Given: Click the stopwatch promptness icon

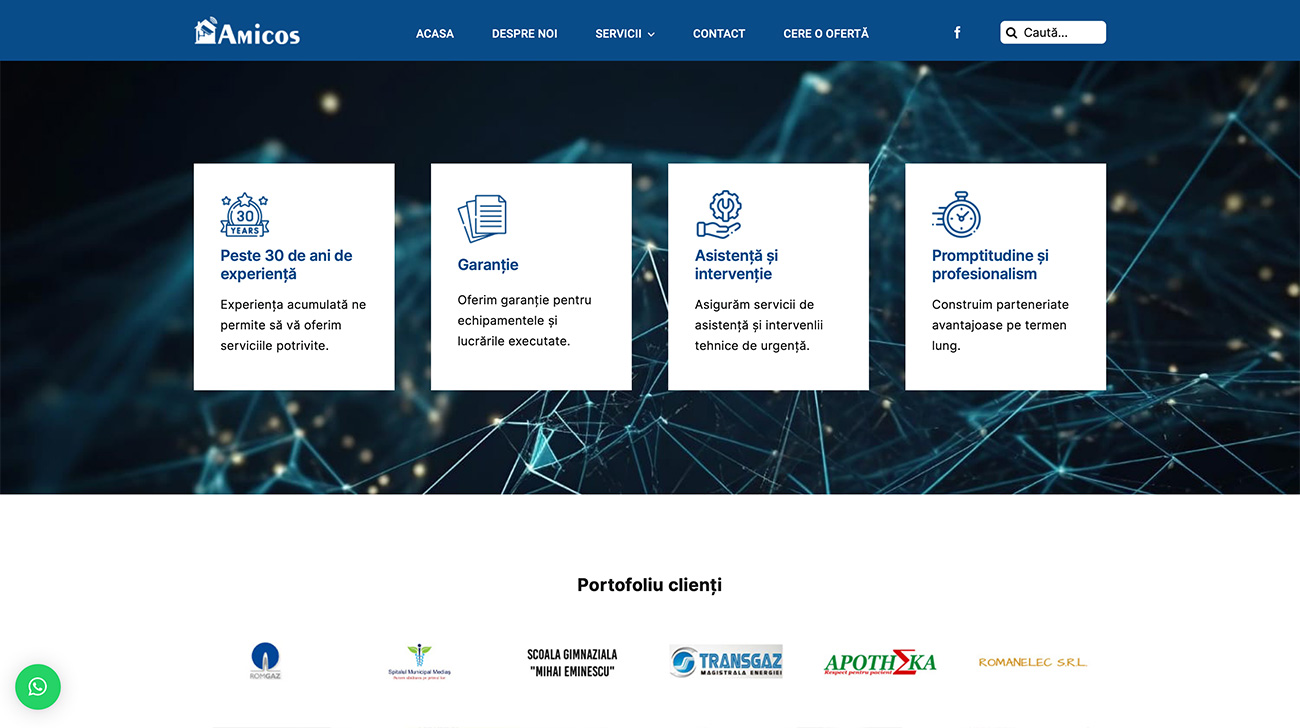Looking at the screenshot, I should coord(957,215).
